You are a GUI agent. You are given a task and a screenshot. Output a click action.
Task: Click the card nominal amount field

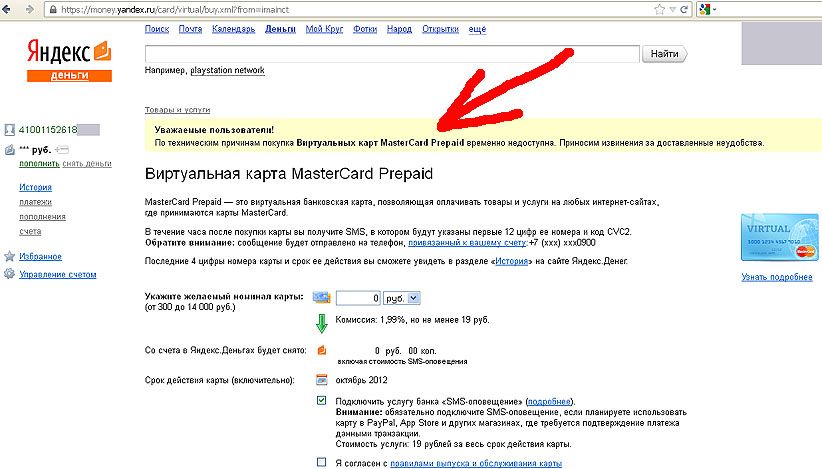pyautogui.click(x=358, y=298)
